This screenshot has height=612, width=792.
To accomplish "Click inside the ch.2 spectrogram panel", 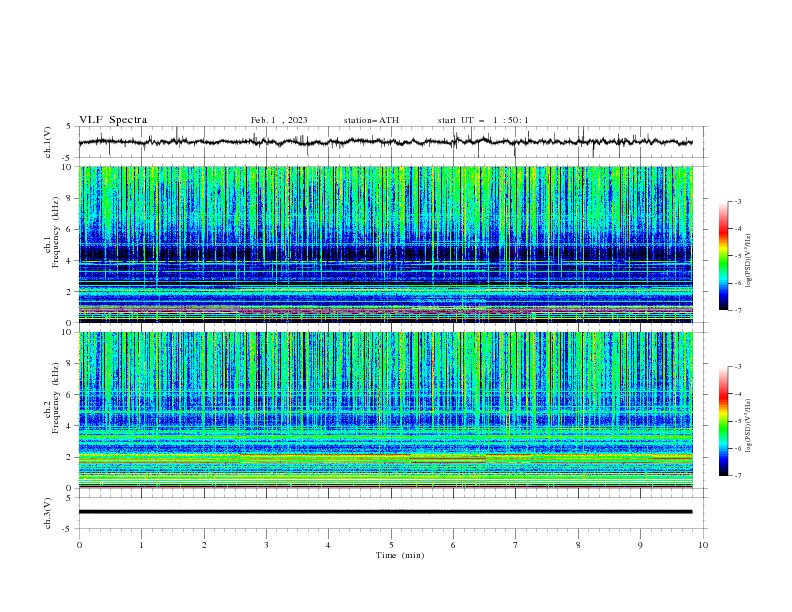I will pos(385,410).
